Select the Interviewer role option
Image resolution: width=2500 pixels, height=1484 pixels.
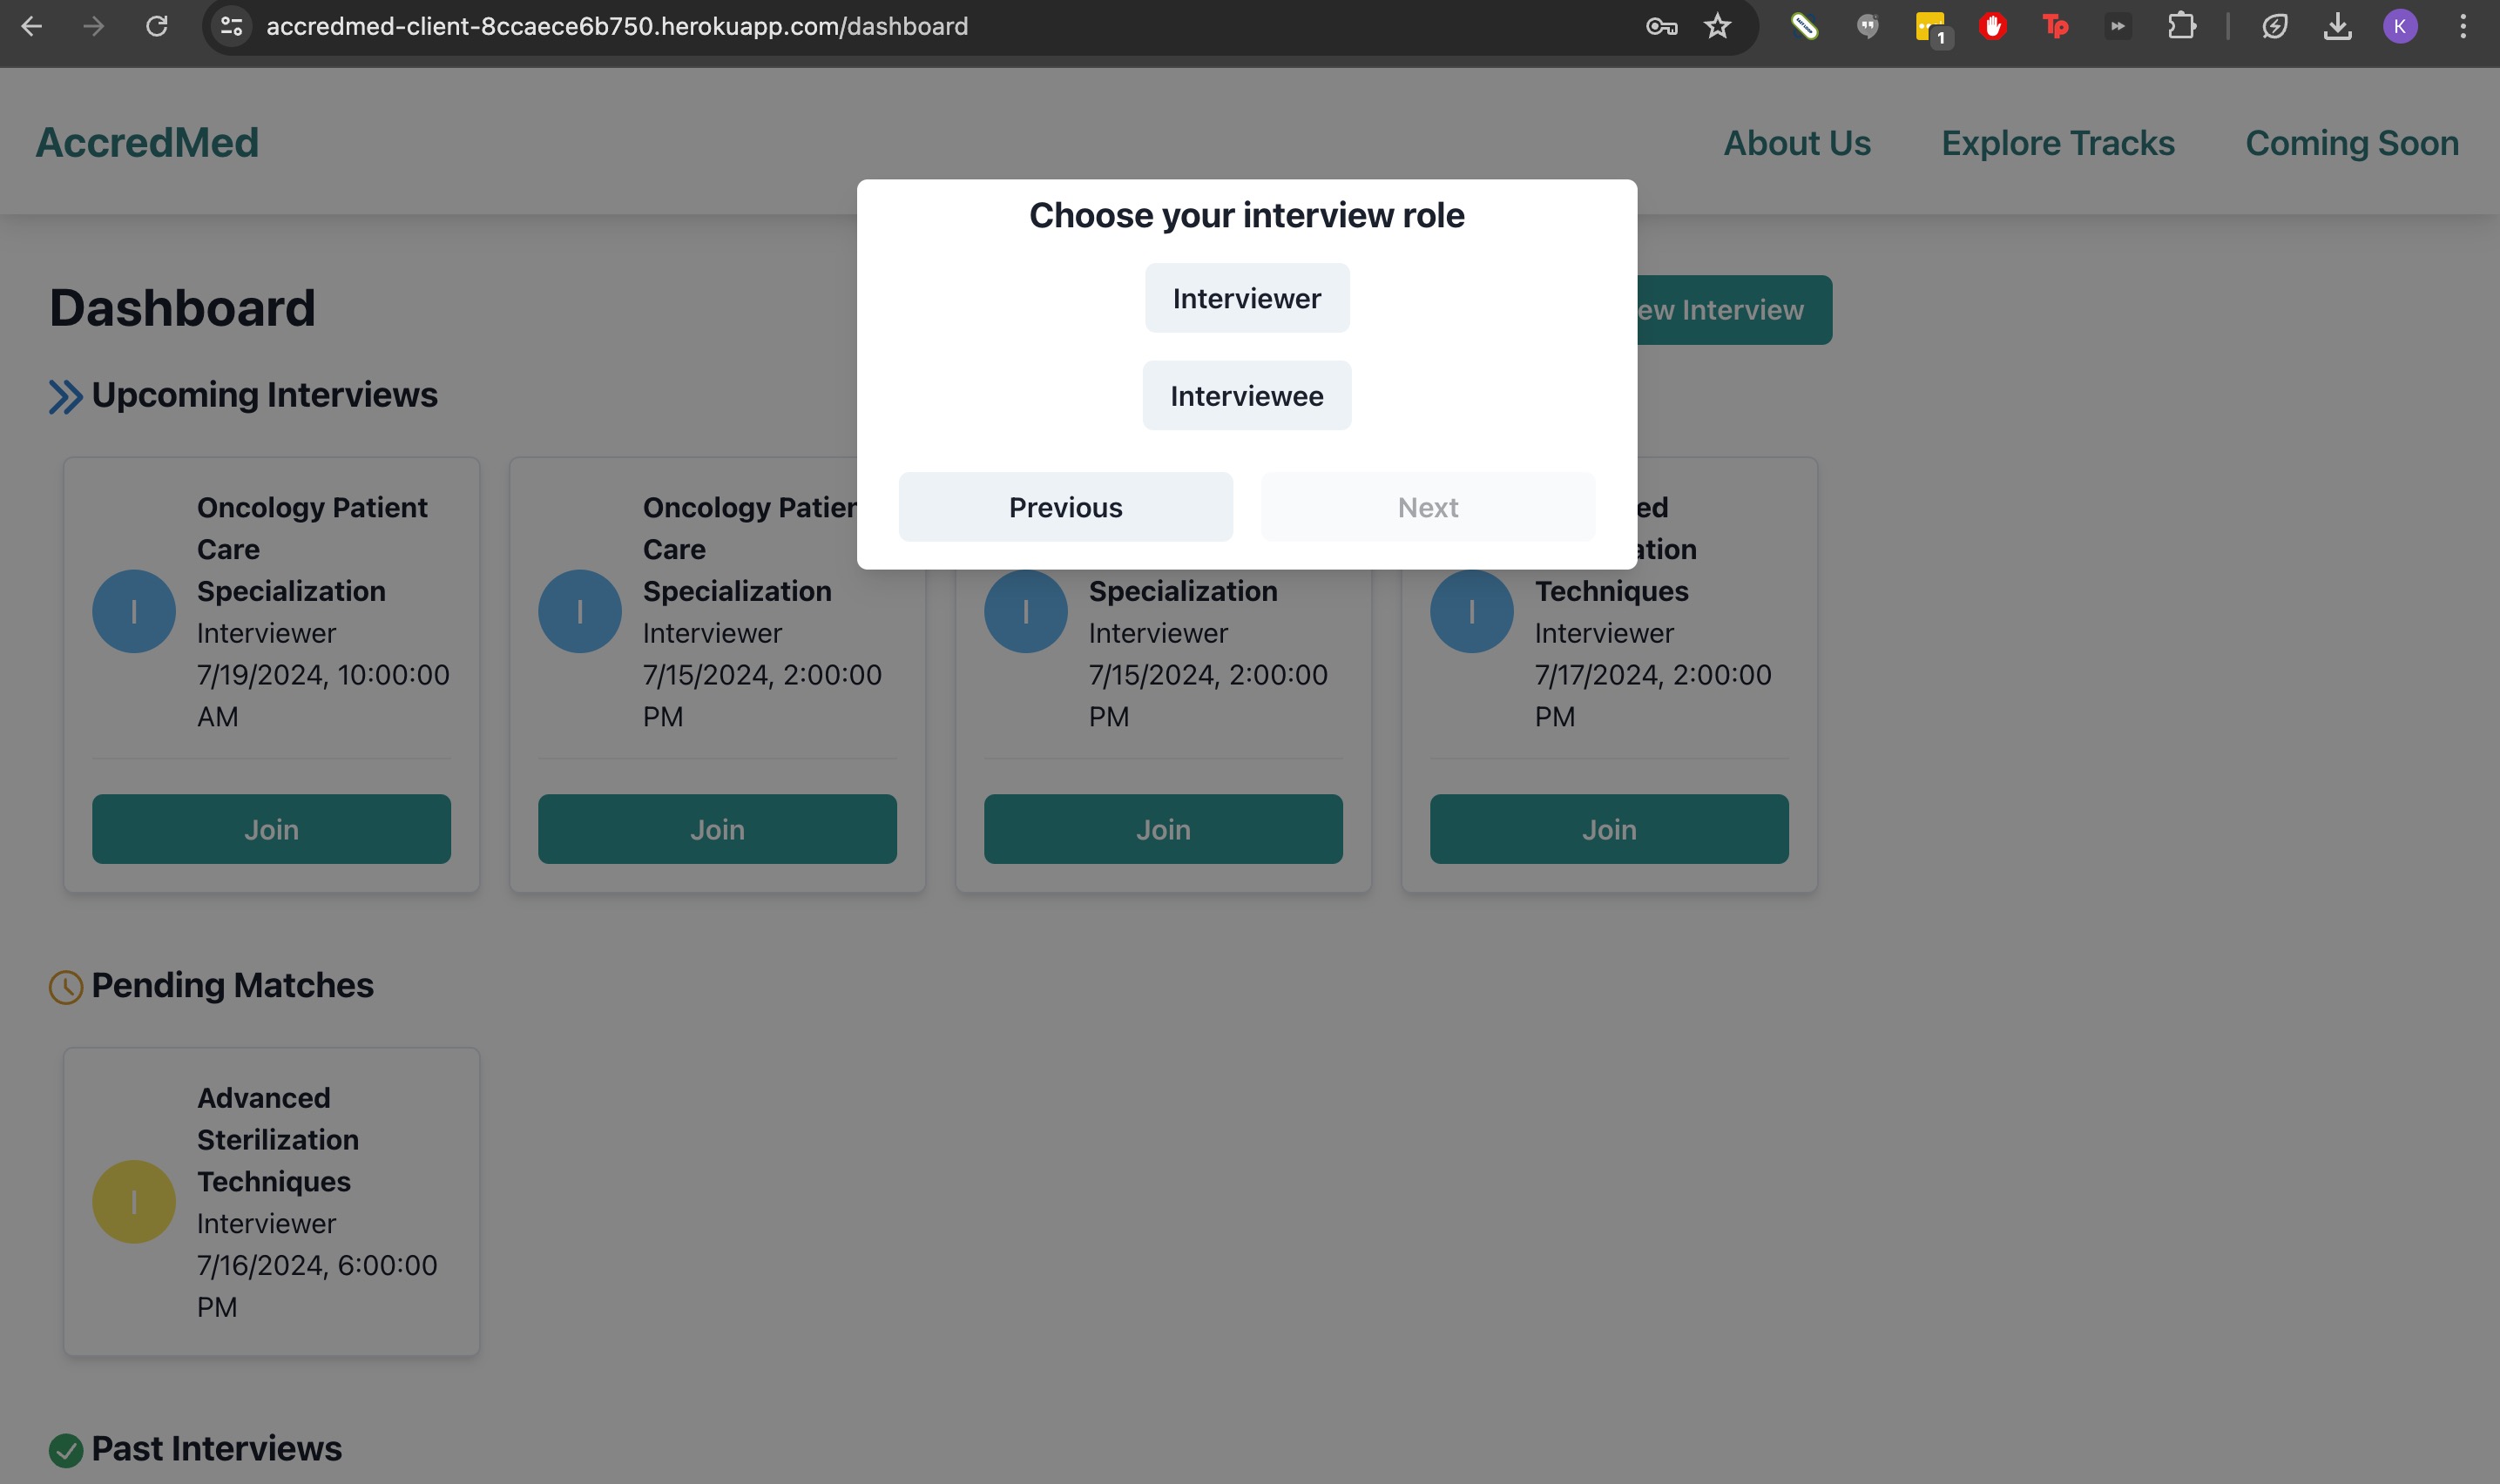pos(1246,298)
